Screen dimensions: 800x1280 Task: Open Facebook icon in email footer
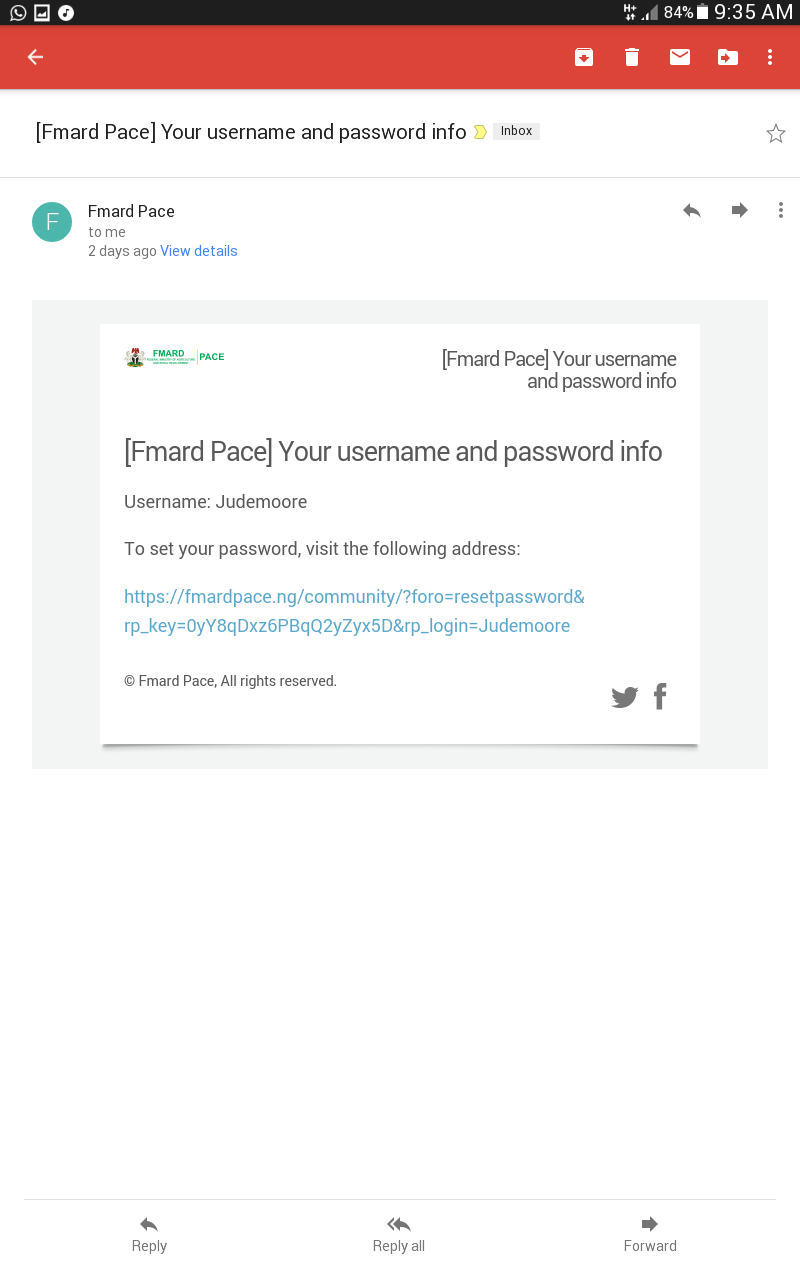(660, 696)
